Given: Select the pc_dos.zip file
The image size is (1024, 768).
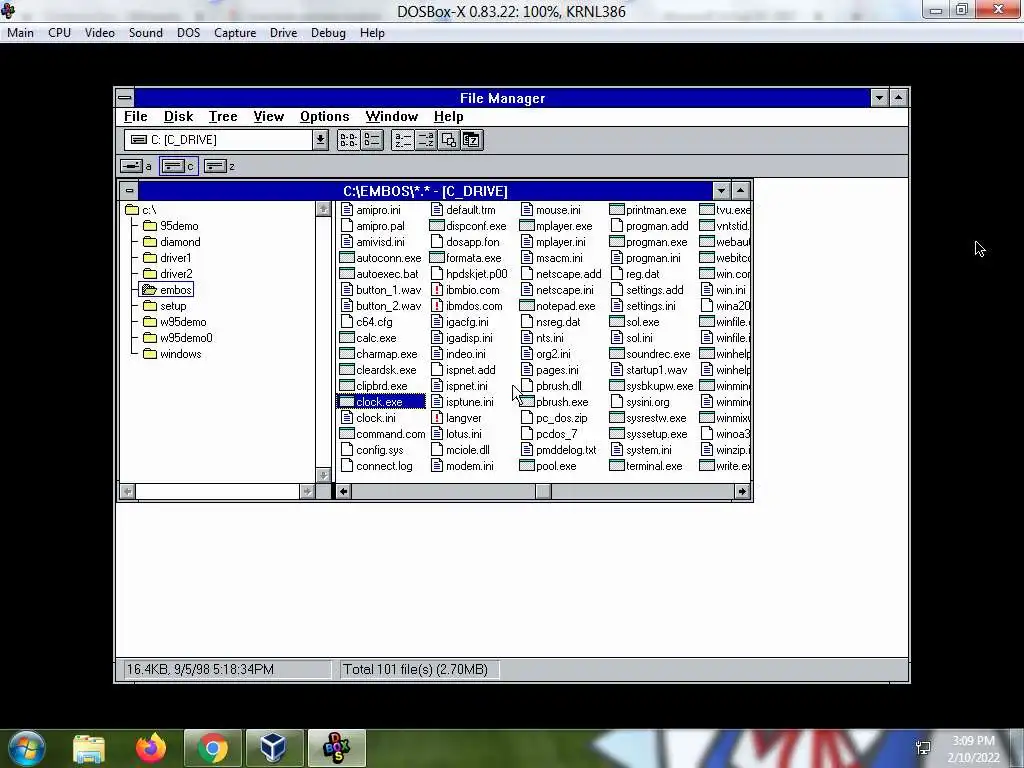Looking at the screenshot, I should tap(554, 418).
